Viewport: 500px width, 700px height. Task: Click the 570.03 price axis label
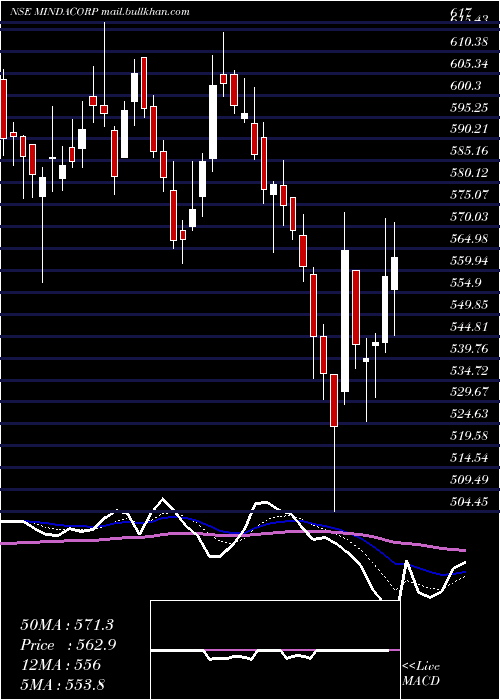tap(468, 217)
